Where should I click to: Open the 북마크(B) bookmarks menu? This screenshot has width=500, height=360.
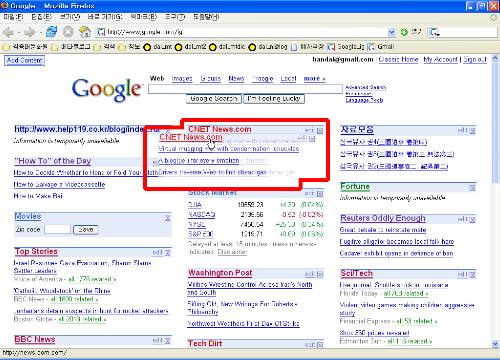click(x=144, y=17)
